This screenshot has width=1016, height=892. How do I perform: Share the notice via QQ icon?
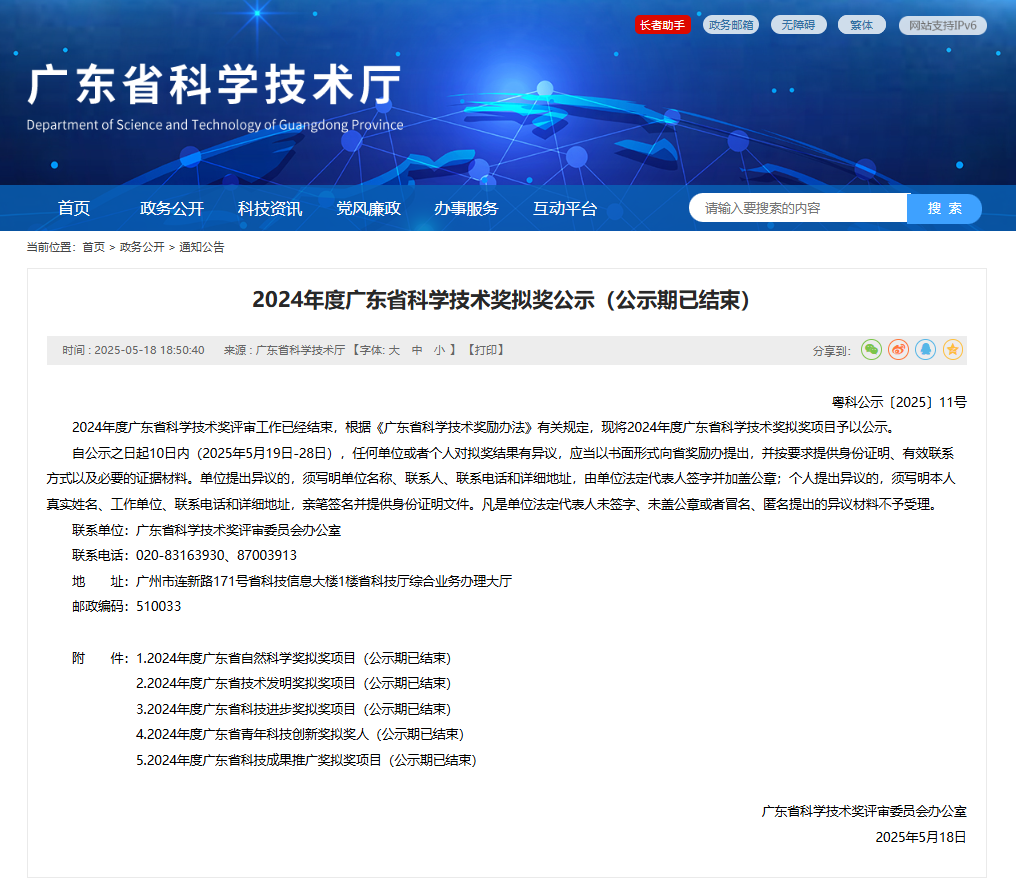[x=925, y=350]
